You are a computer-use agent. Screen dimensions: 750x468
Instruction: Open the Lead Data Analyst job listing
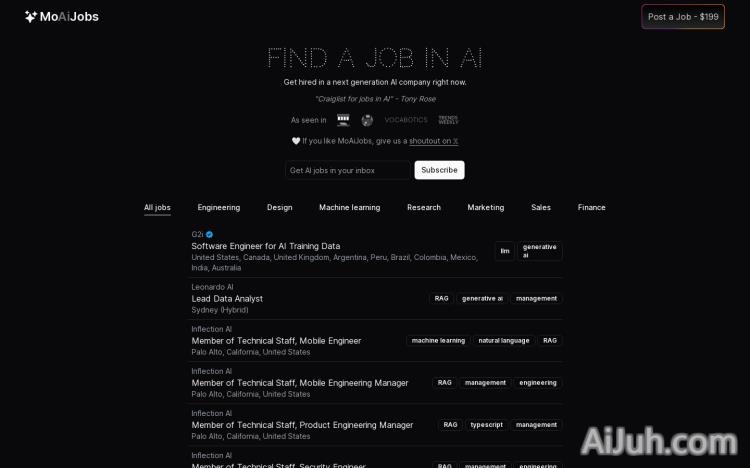[227, 298]
